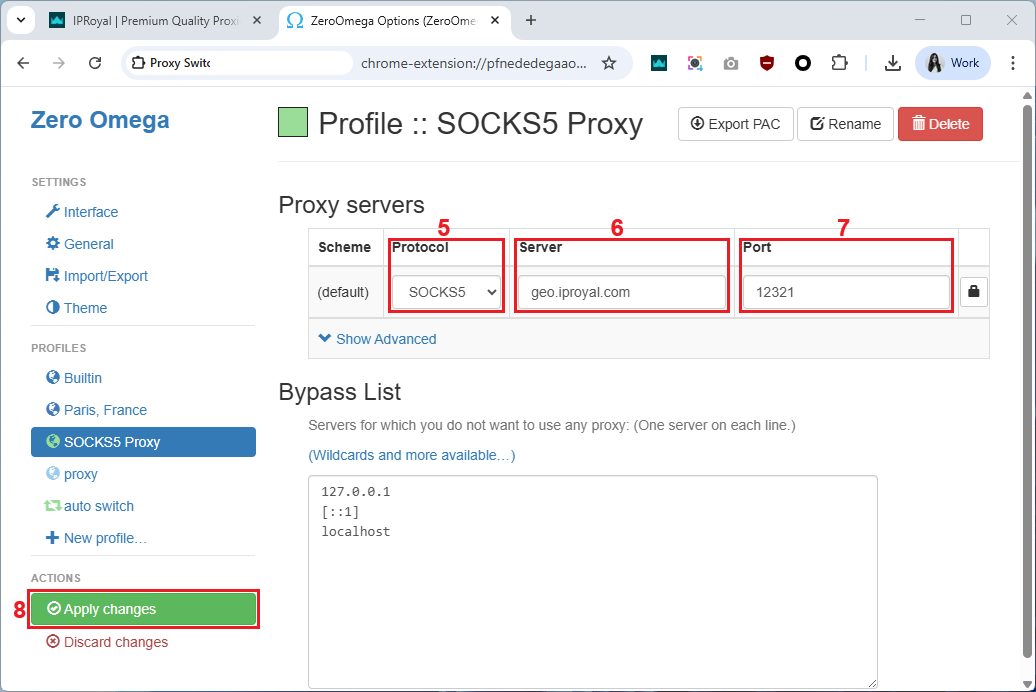
Task: Open the tab search dropdown arrow
Action: coord(20,20)
